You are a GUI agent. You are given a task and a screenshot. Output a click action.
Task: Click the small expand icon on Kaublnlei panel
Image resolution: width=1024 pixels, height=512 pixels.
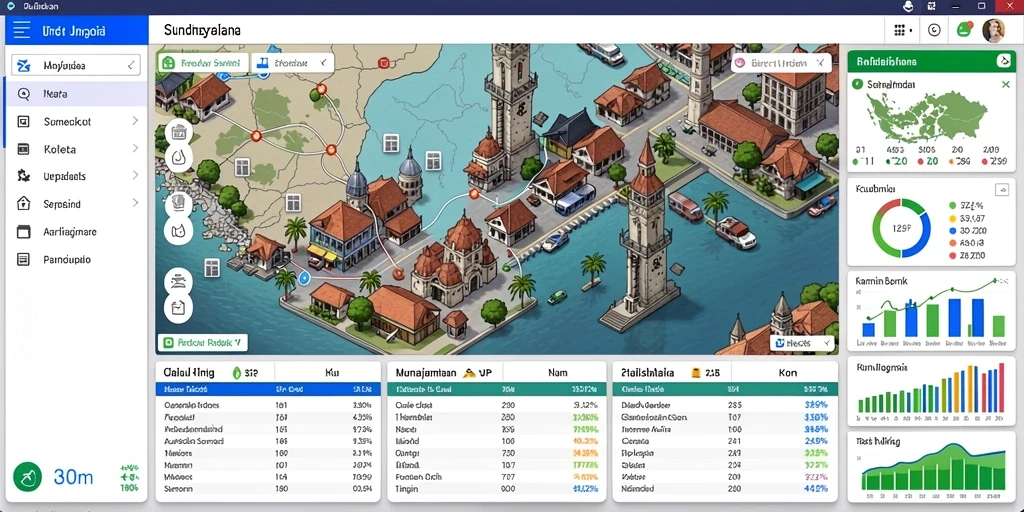(x=1001, y=190)
